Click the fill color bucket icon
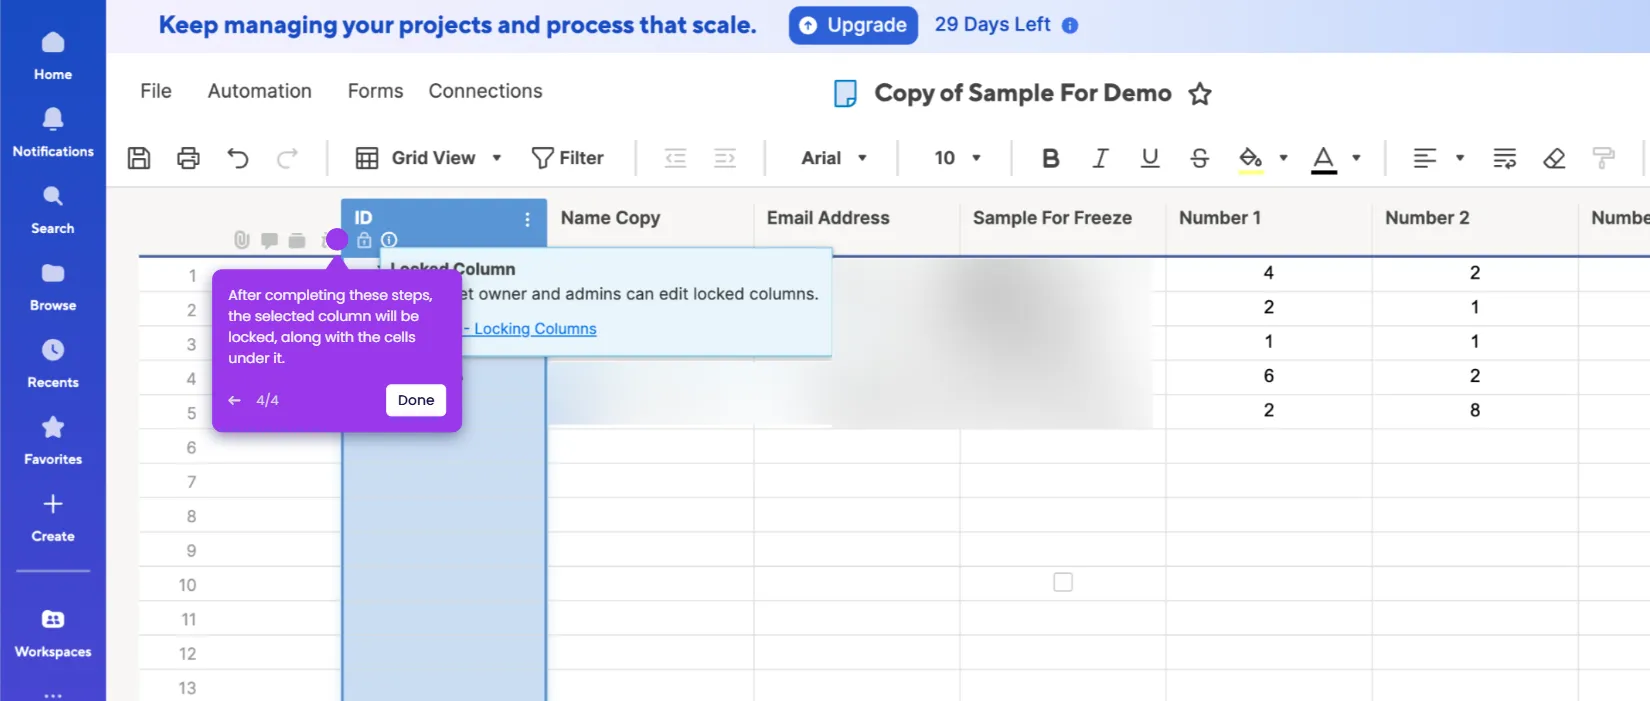1650x701 pixels. tap(1250, 159)
